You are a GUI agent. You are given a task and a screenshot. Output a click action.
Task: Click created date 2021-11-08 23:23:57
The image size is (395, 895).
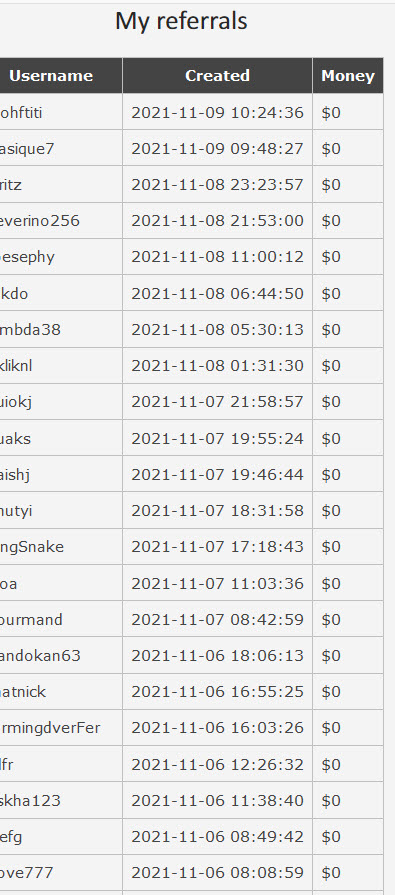click(x=217, y=184)
